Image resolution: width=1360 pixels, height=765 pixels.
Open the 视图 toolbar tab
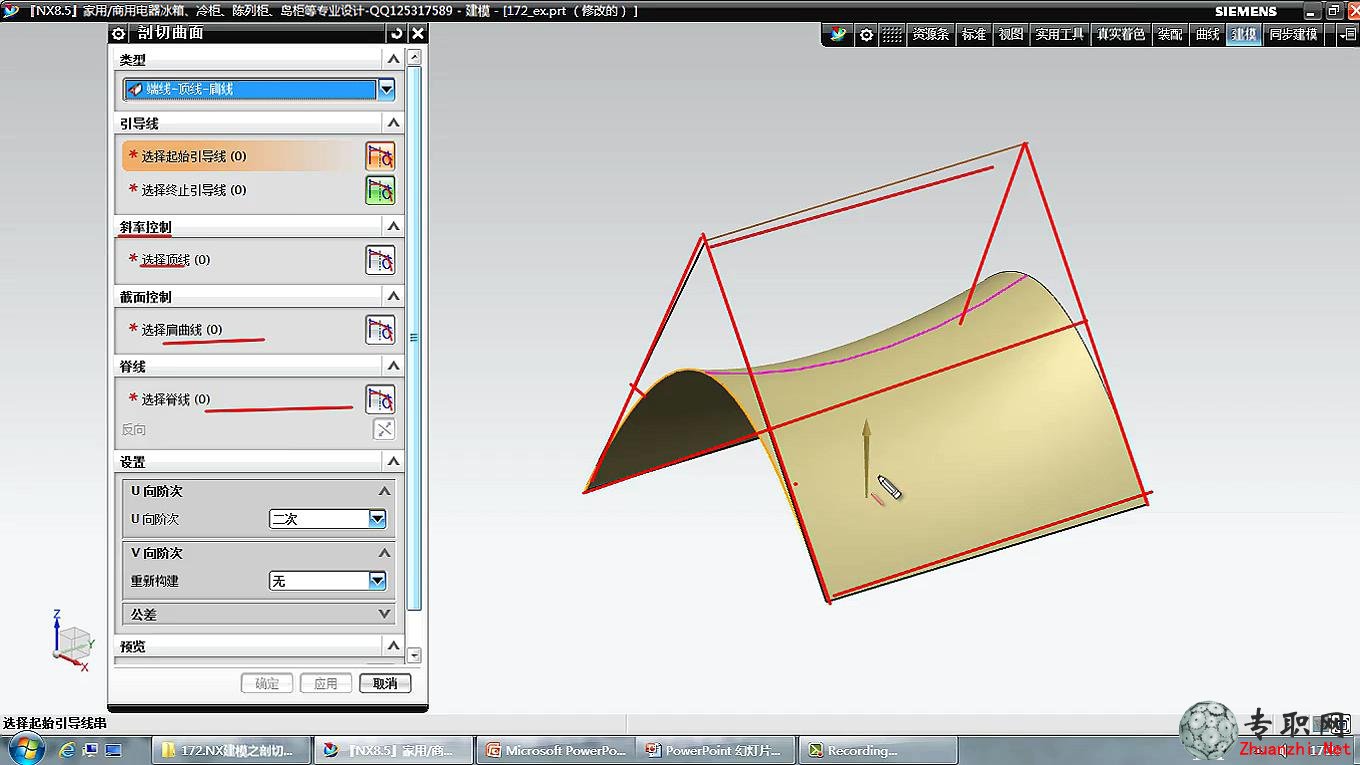1011,34
